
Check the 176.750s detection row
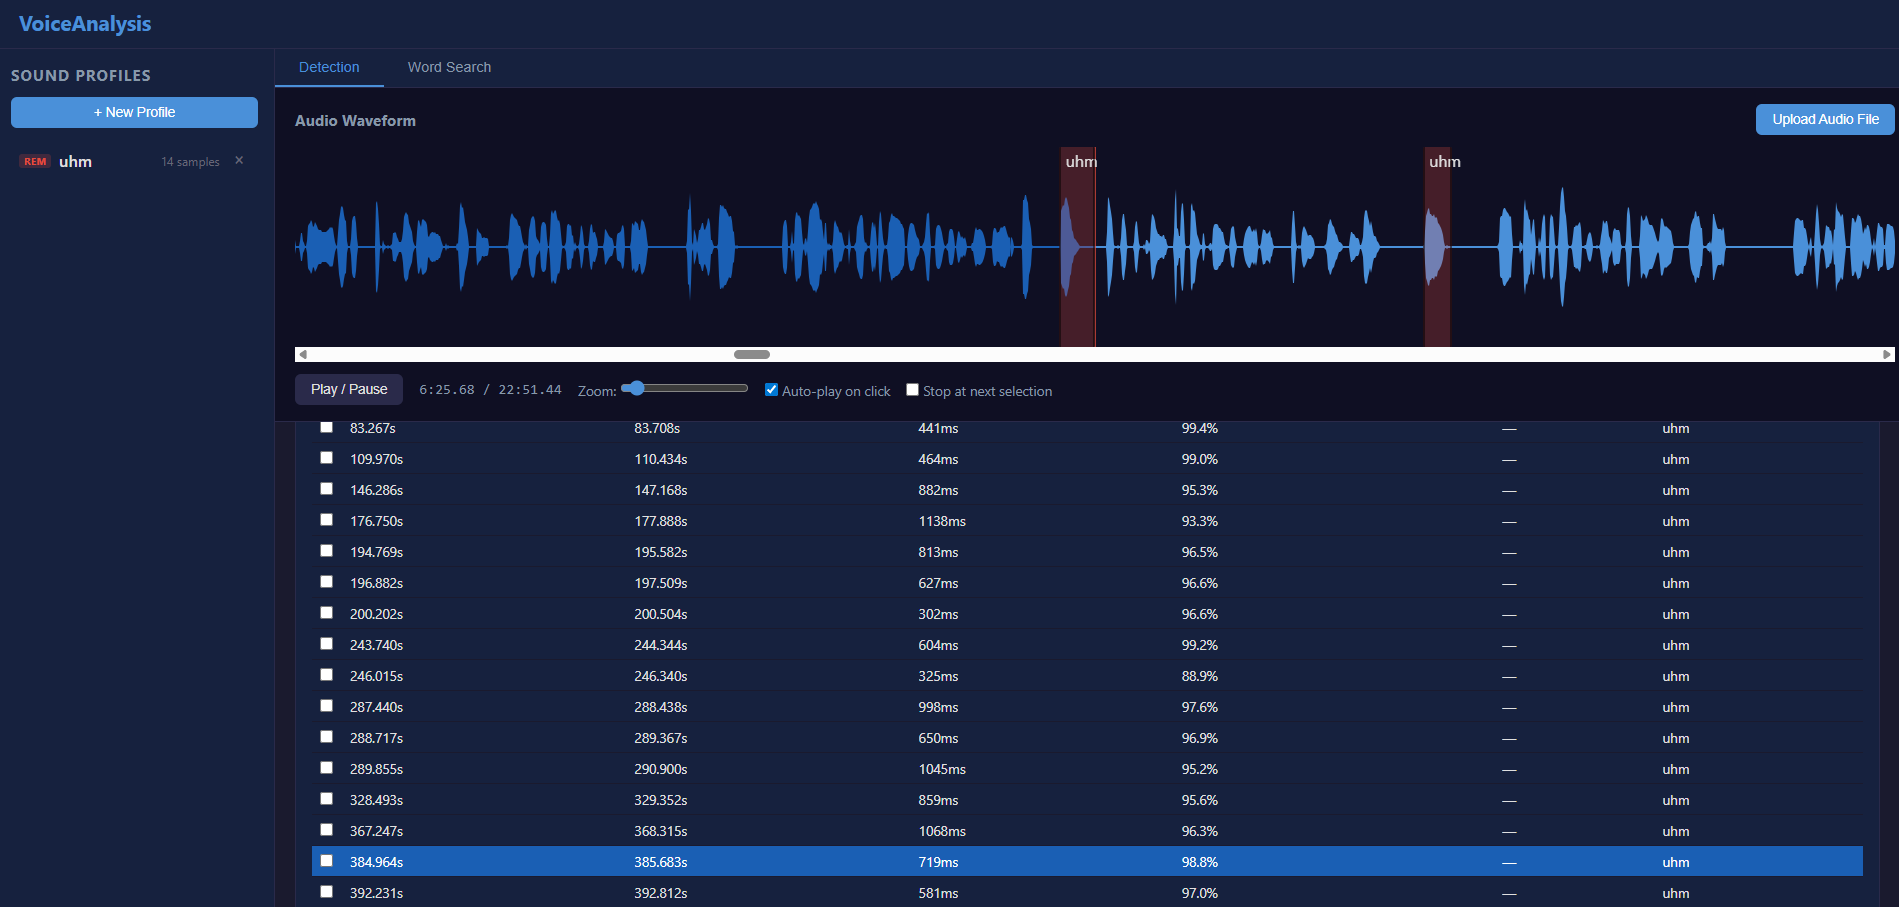point(326,520)
